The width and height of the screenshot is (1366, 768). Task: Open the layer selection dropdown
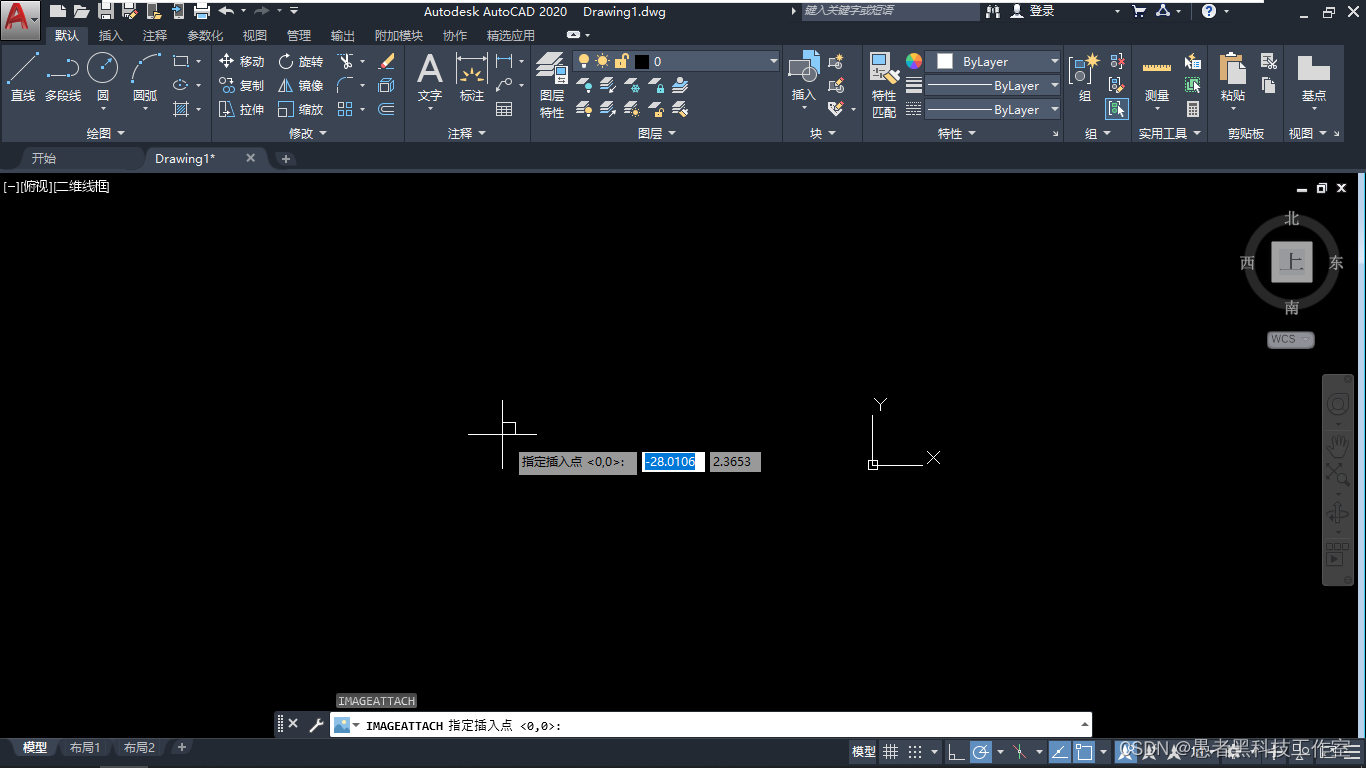click(x=676, y=61)
